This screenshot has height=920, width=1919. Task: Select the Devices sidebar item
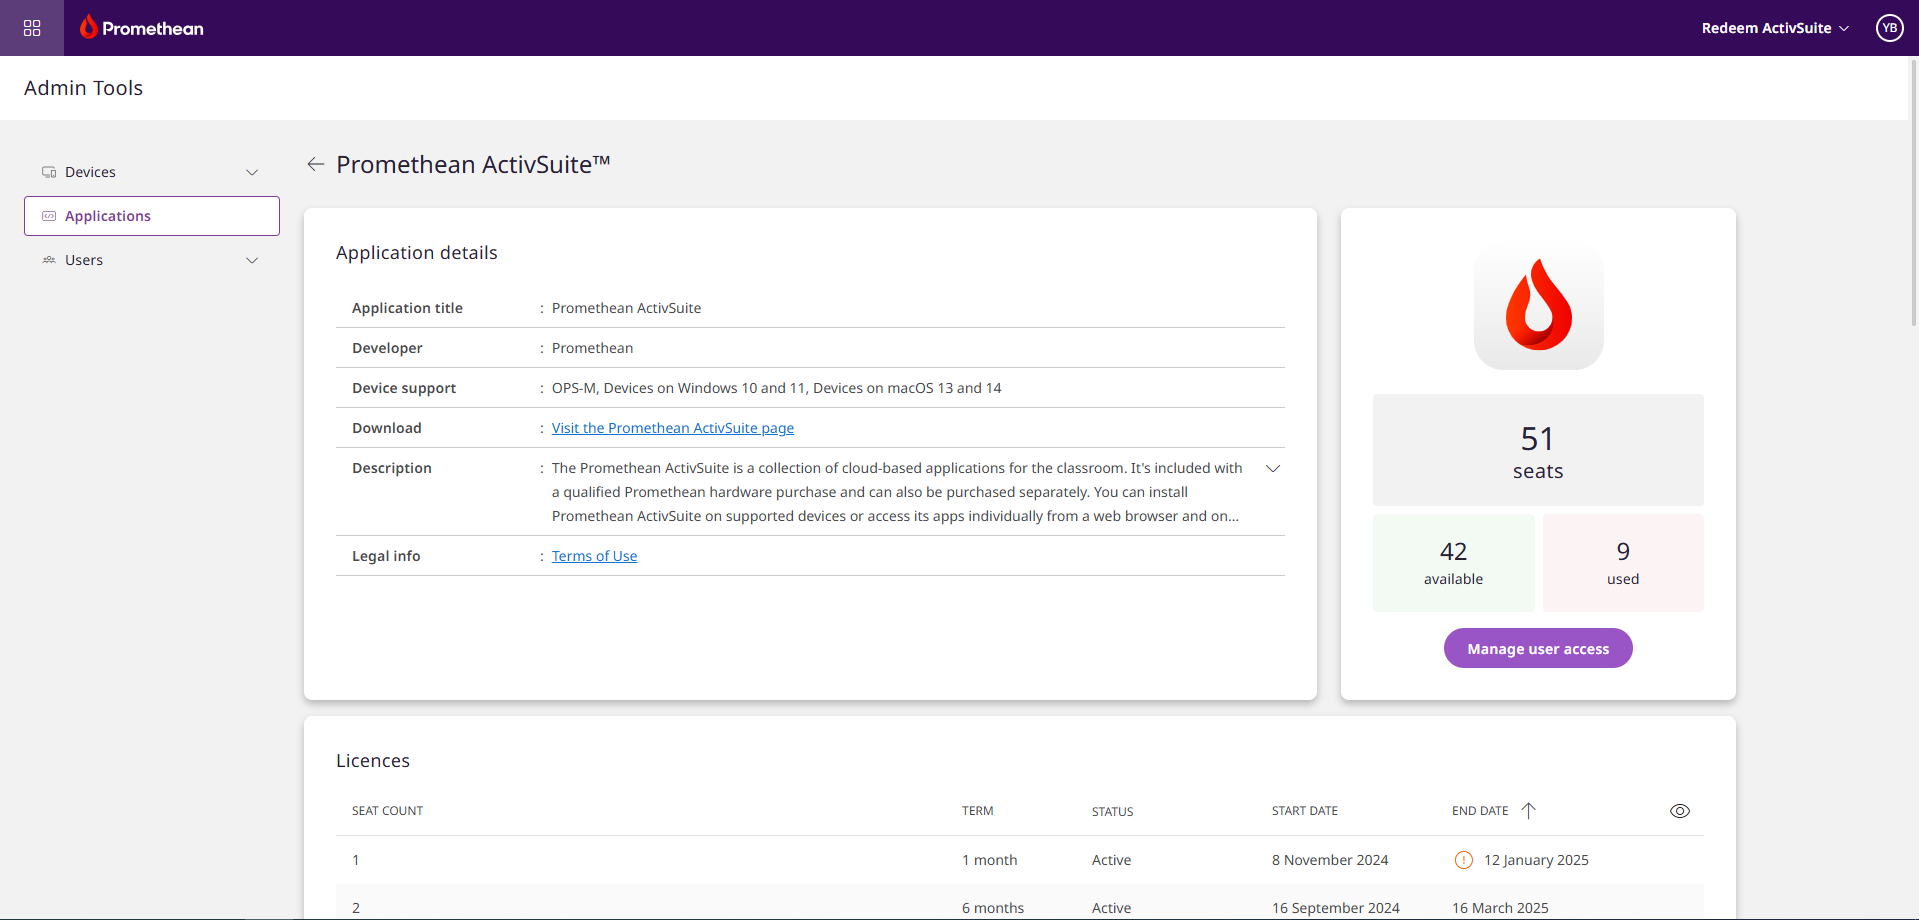pos(152,172)
